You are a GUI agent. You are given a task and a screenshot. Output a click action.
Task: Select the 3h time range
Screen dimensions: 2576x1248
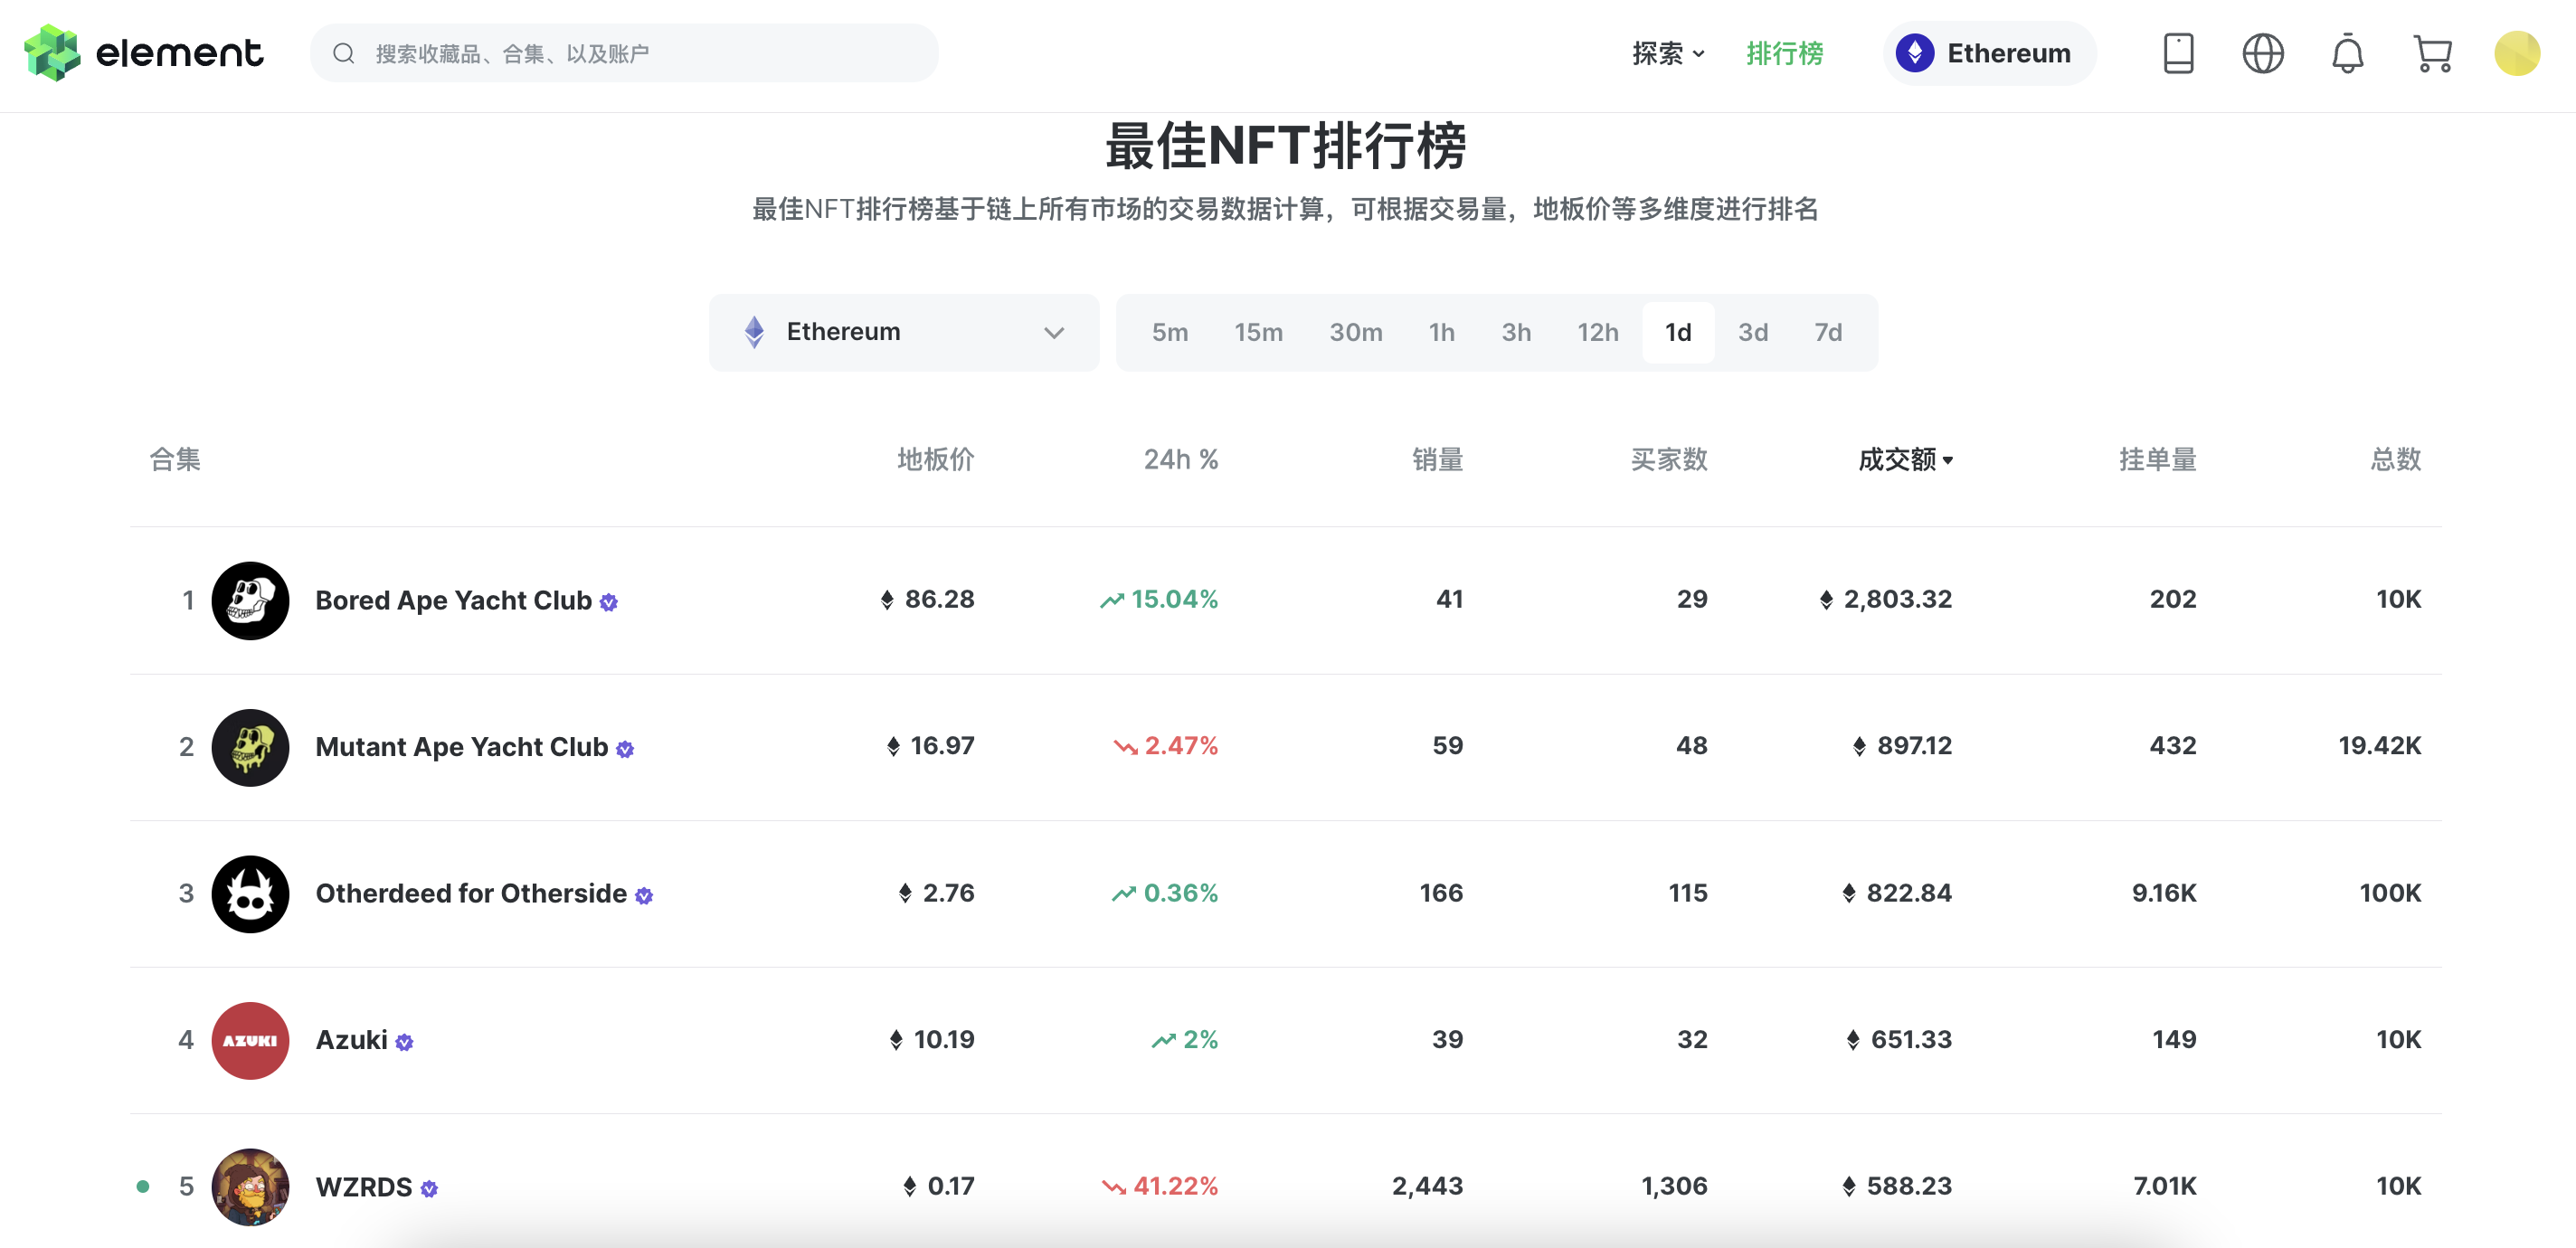point(1516,332)
